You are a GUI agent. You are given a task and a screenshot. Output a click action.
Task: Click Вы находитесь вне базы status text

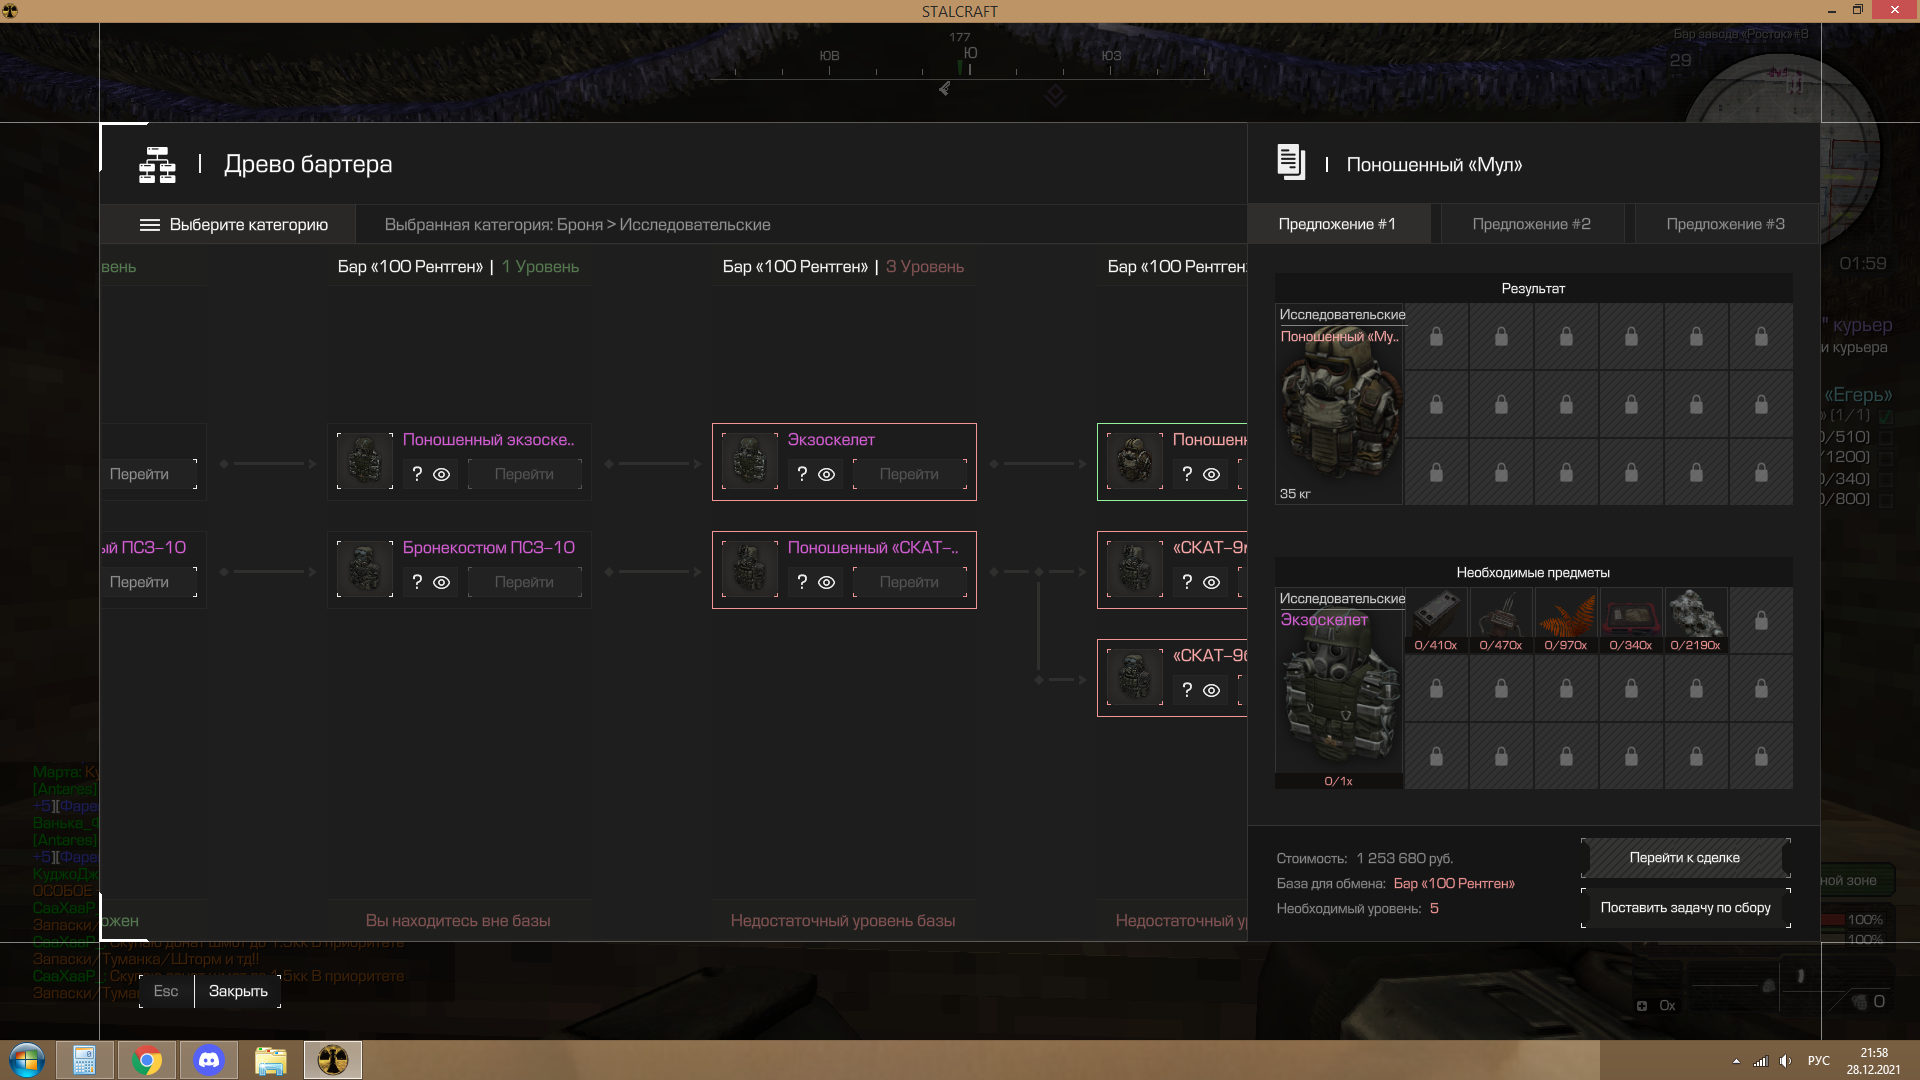click(458, 920)
